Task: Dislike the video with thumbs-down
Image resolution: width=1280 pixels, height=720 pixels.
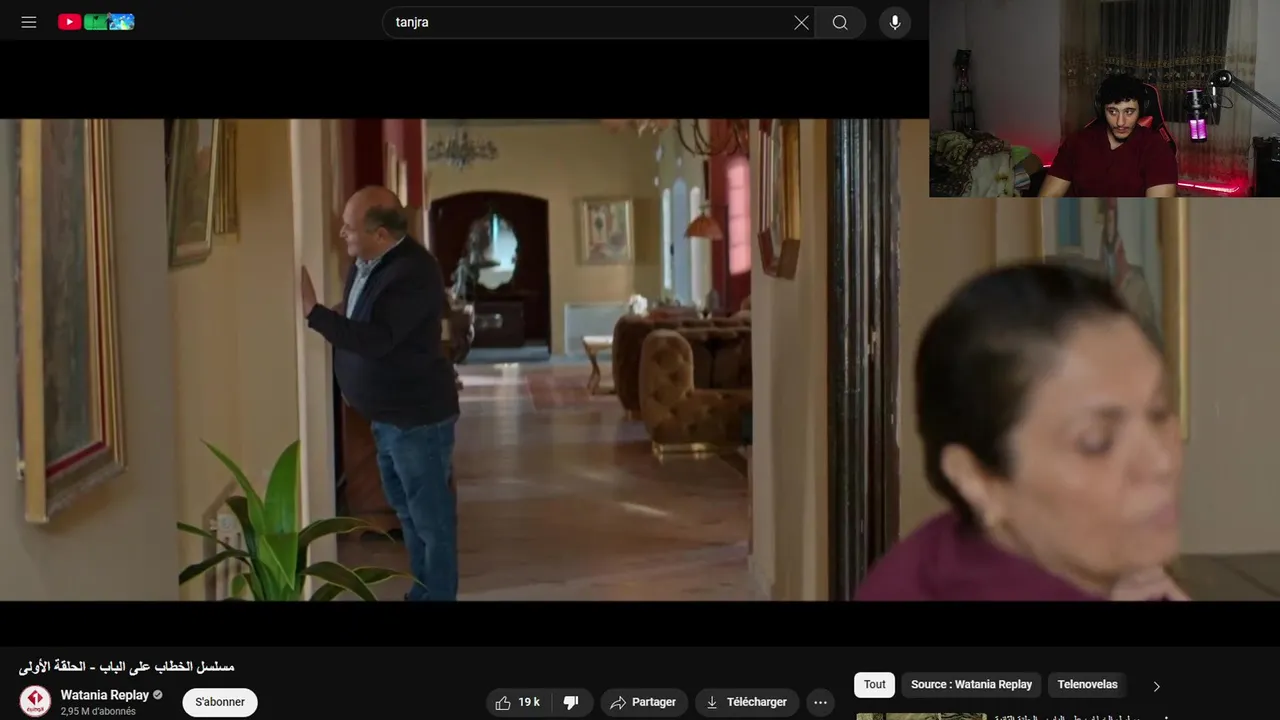Action: 572,702
